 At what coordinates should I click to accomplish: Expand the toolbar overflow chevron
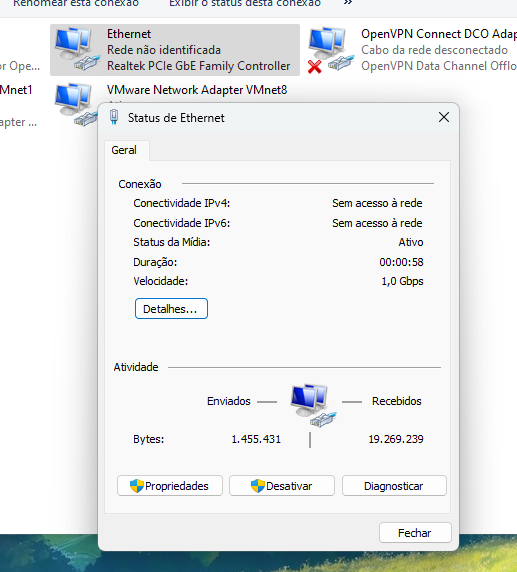pyautogui.click(x=348, y=3)
